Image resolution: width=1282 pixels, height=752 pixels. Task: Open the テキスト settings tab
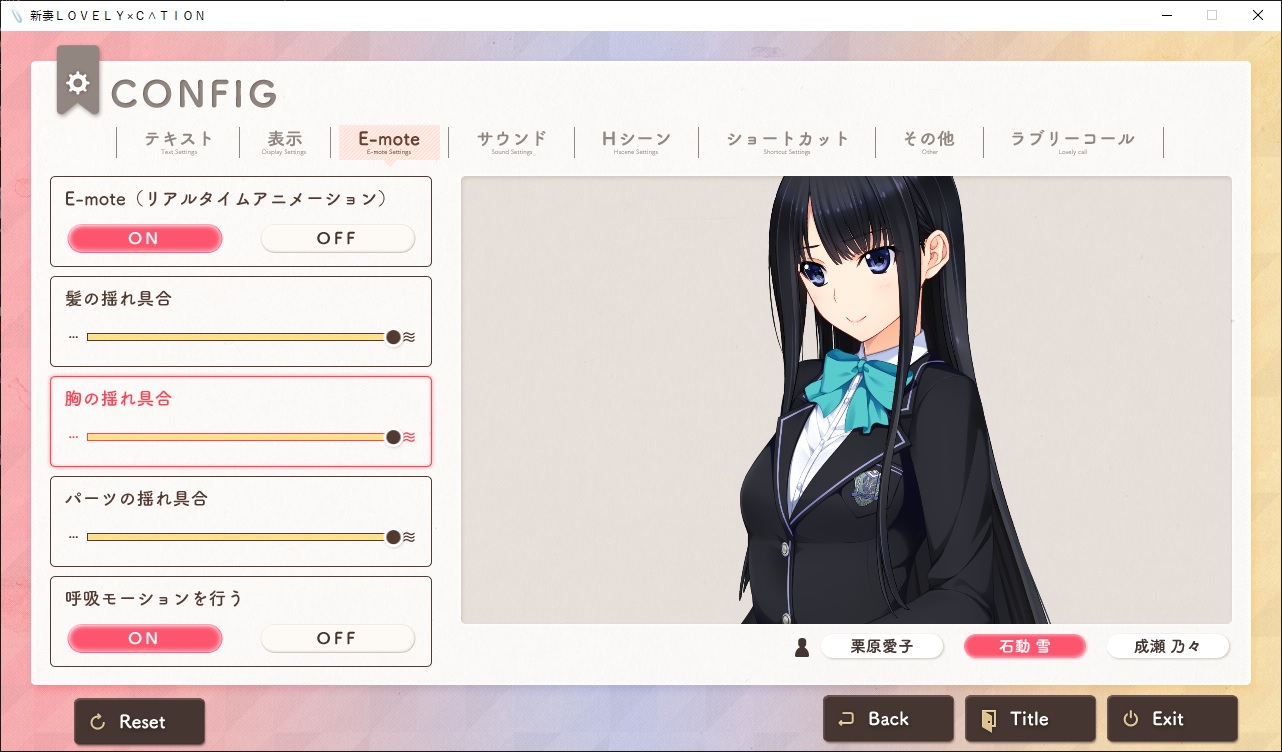pos(179,142)
